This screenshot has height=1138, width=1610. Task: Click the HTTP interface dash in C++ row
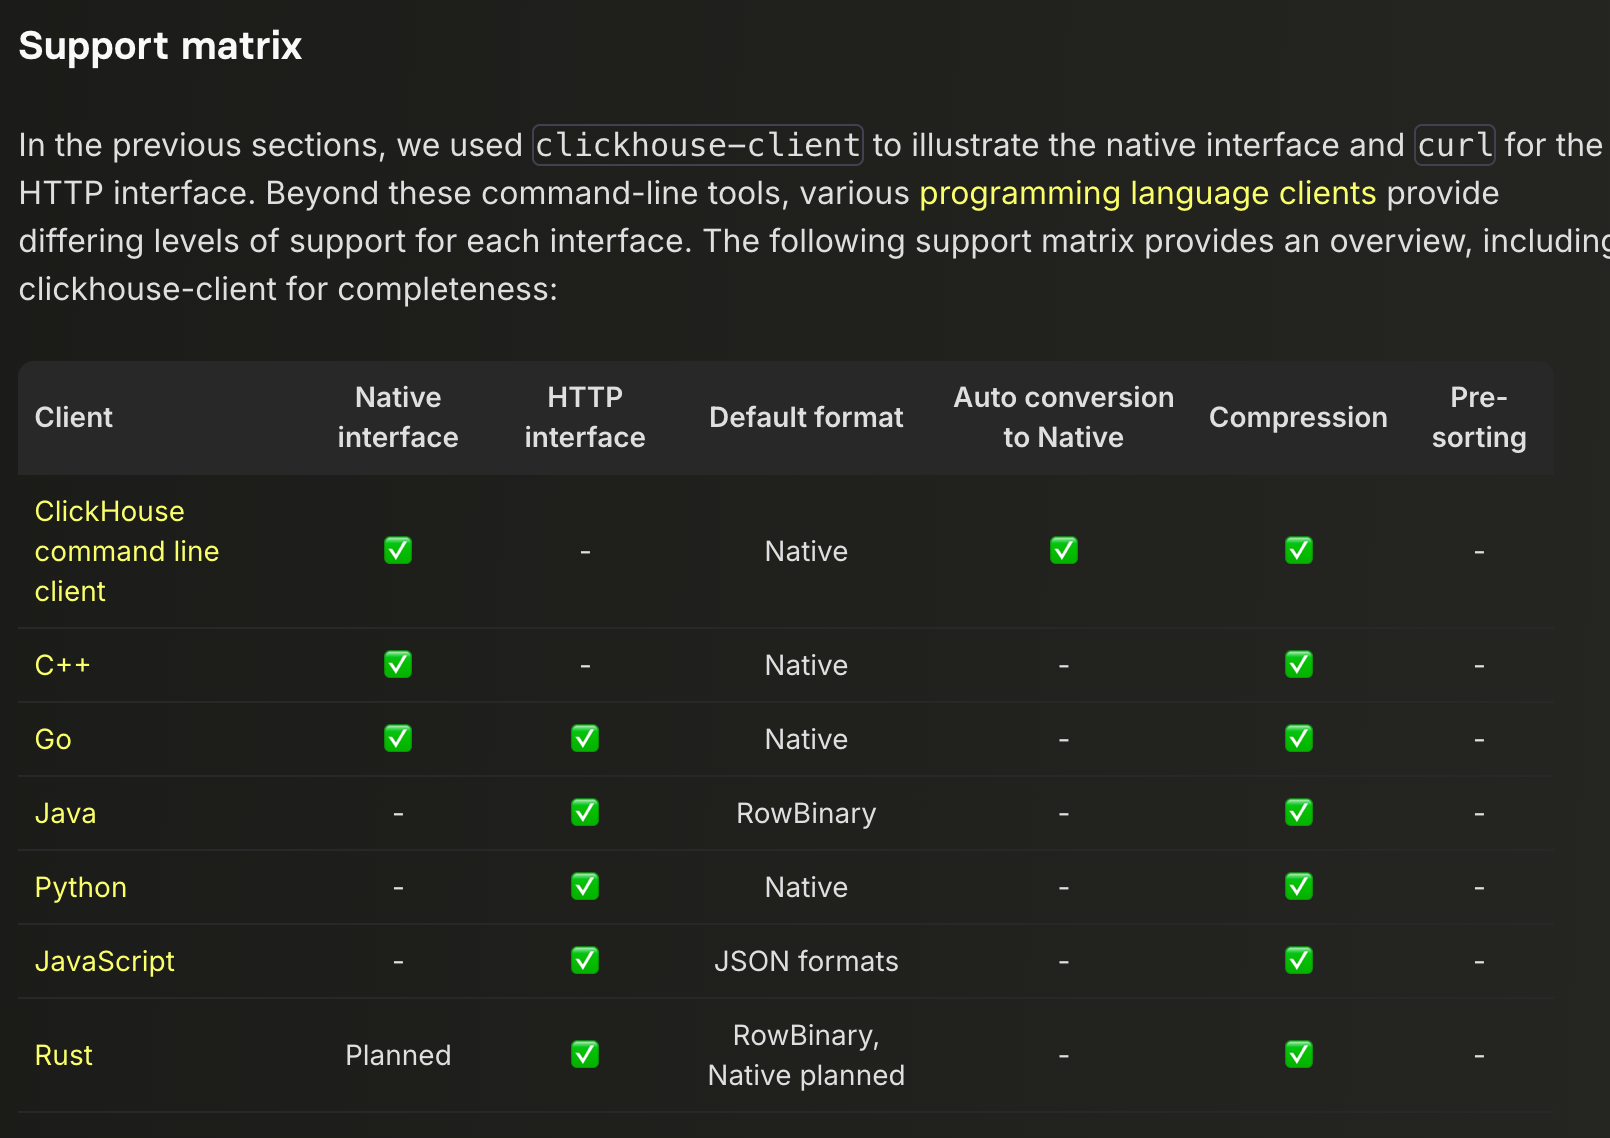585,665
